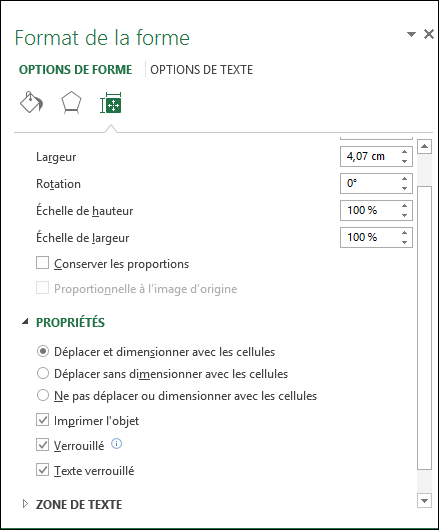
Task: Open the Effects pentagon tab
Action: point(71,103)
